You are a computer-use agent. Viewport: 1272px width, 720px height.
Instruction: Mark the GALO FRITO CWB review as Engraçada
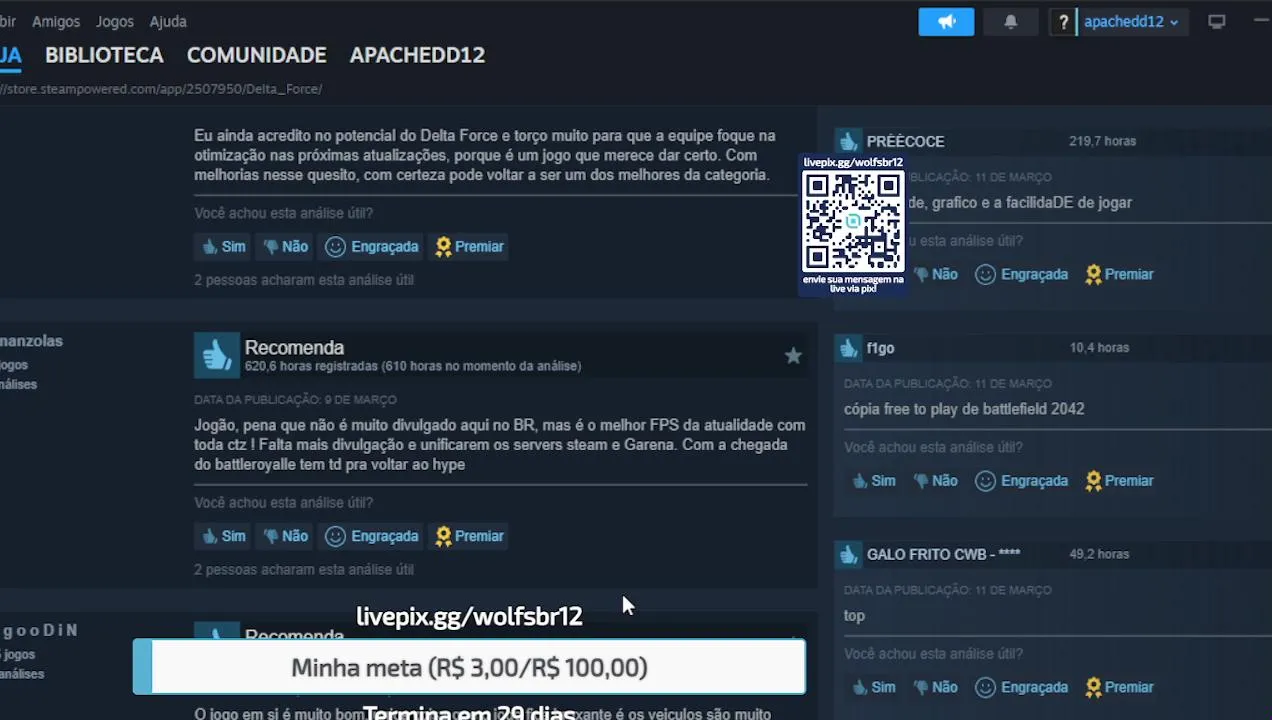(1022, 687)
